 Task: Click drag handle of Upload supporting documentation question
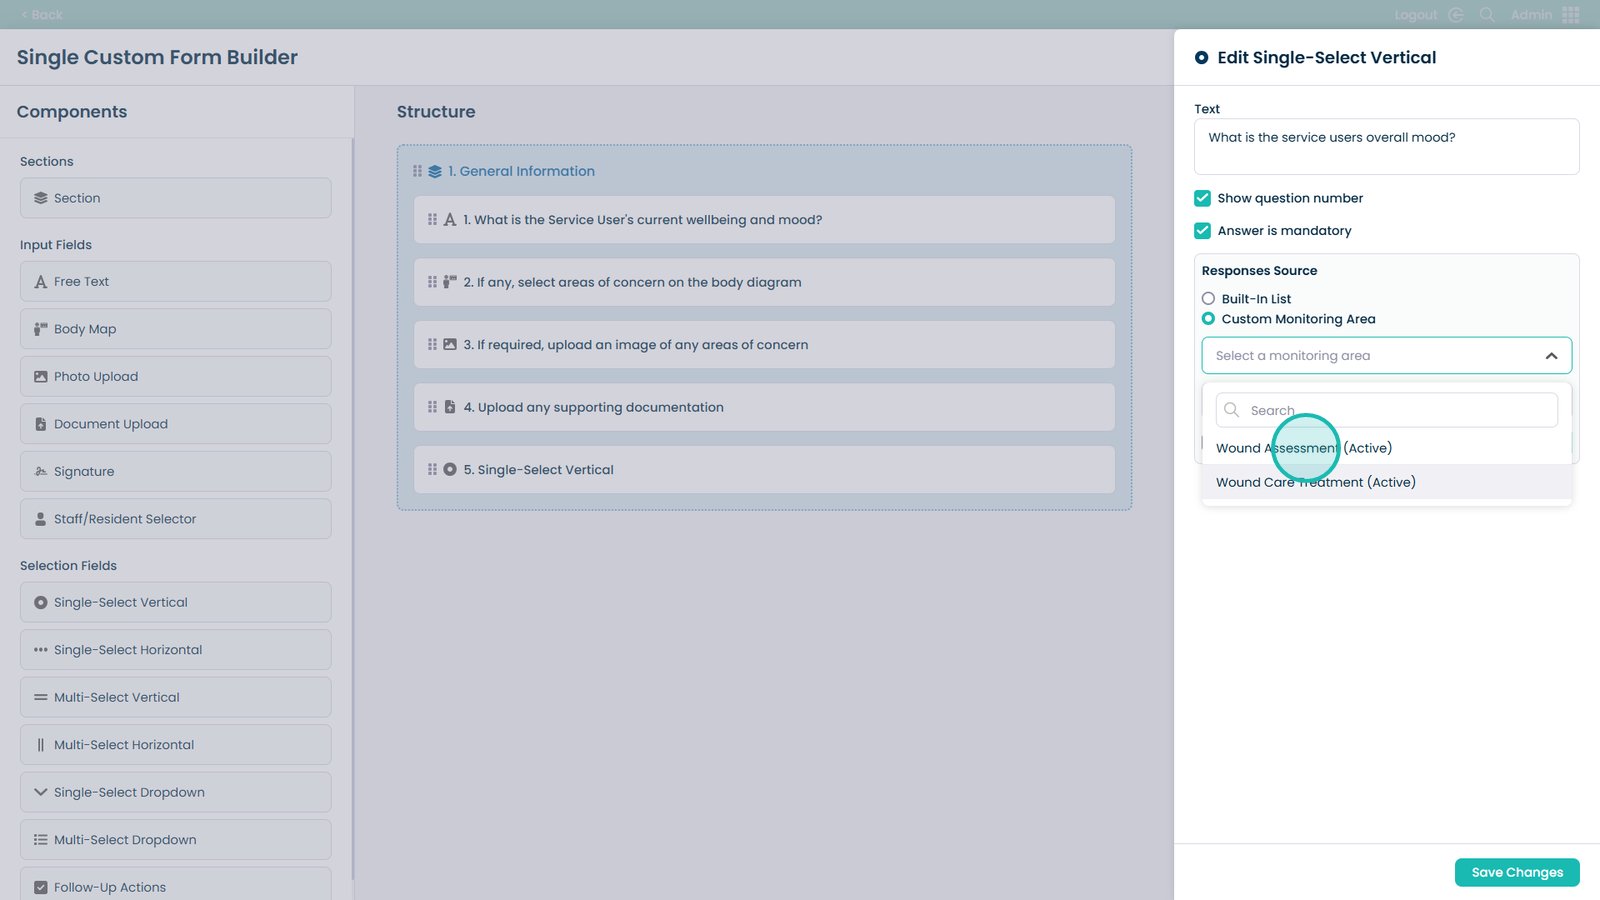[432, 407]
